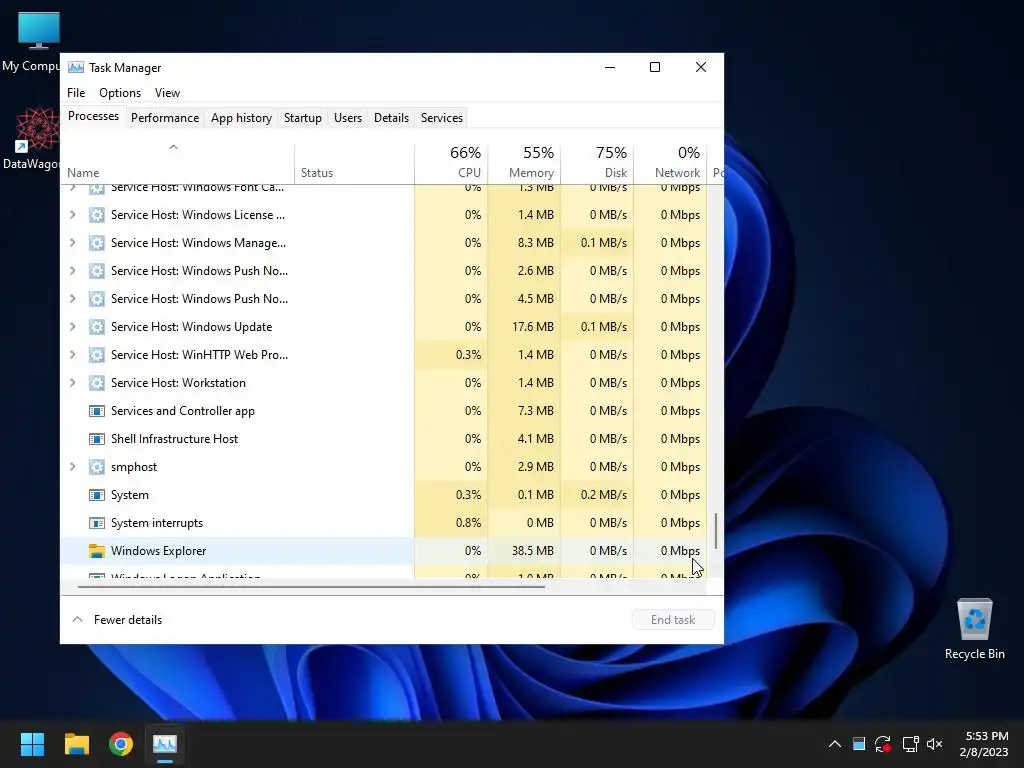
Task: Click the 38.5 MB memory value
Action: tap(532, 551)
